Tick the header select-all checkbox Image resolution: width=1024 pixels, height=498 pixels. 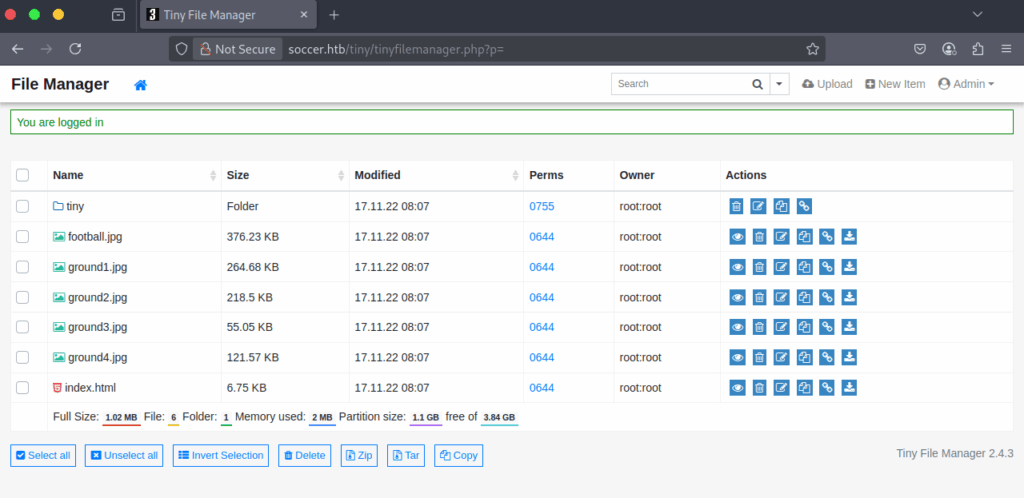[23, 175]
